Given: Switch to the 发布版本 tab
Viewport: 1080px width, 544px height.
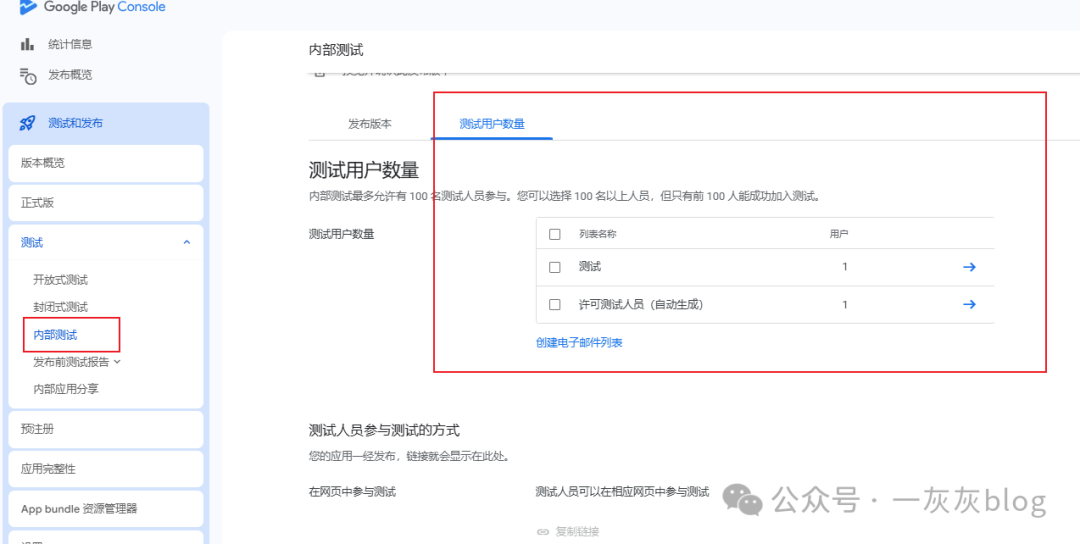Looking at the screenshot, I should point(370,125).
